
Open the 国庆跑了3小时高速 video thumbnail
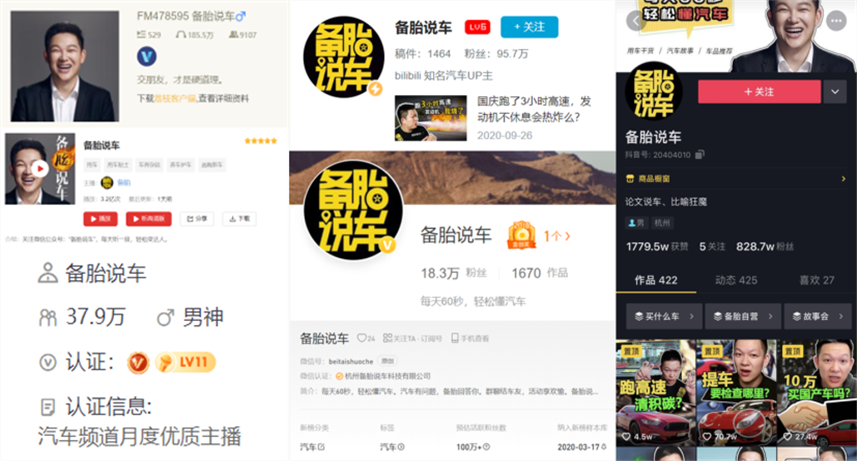431,118
